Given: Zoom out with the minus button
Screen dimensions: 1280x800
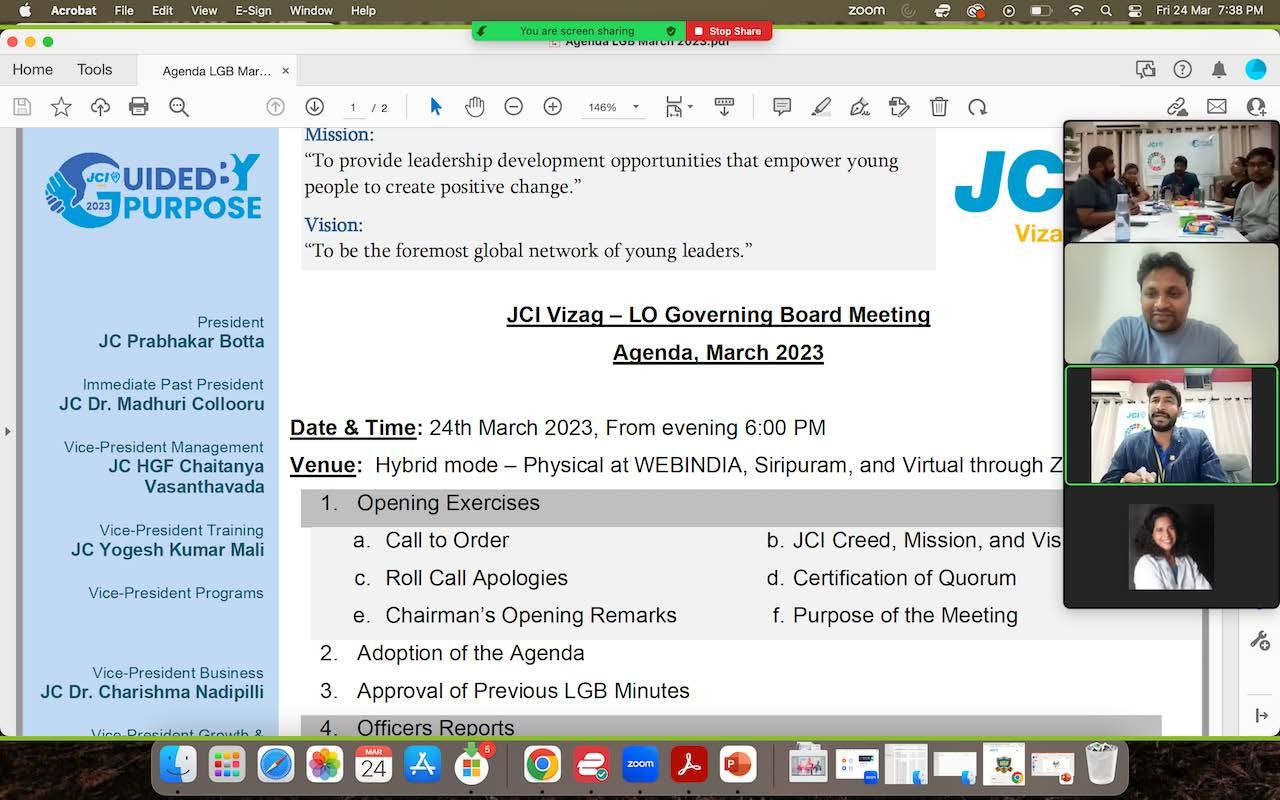Looking at the screenshot, I should pyautogui.click(x=513, y=107).
